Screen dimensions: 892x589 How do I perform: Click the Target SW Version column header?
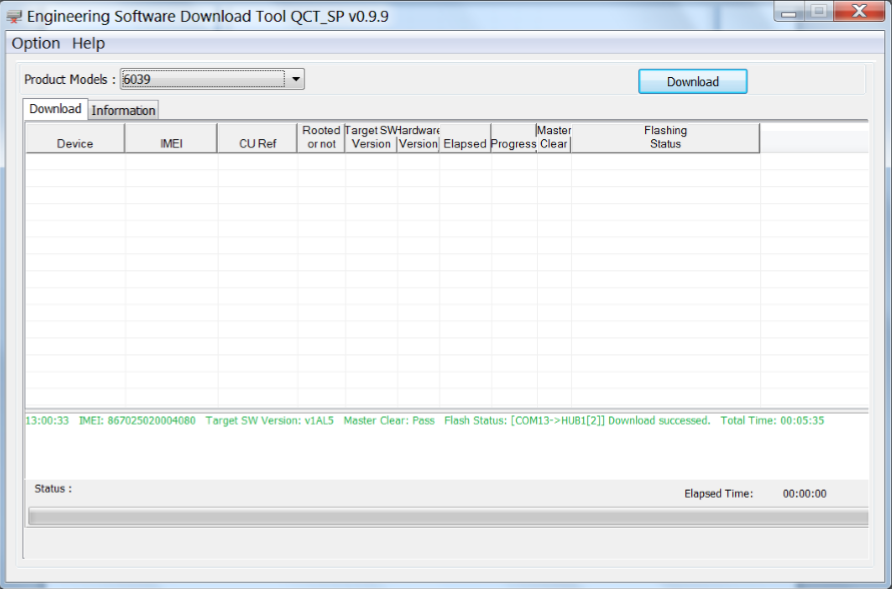pyautogui.click(x=371, y=138)
